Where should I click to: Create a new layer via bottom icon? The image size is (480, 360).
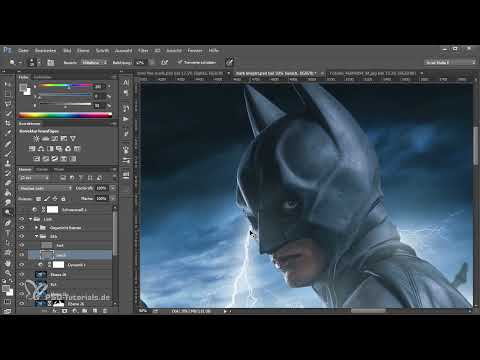pyautogui.click(x=95, y=311)
